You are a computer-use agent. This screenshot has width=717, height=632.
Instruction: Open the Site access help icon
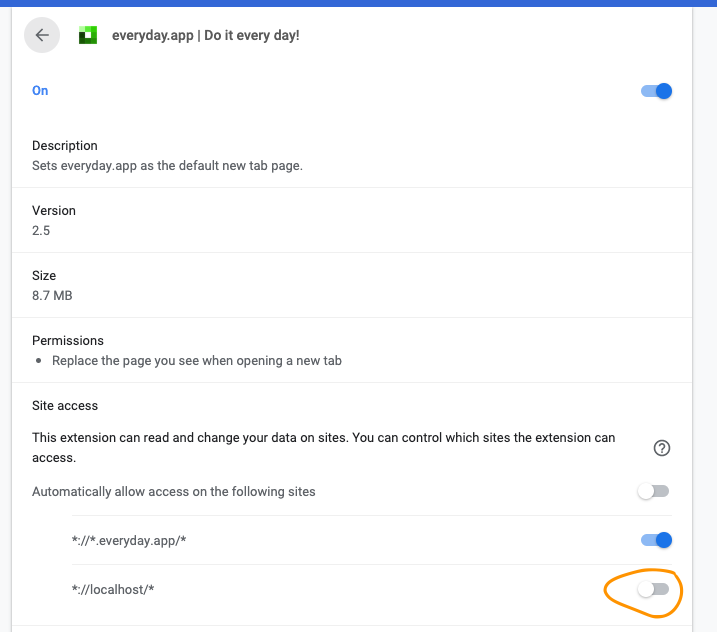pyautogui.click(x=662, y=448)
